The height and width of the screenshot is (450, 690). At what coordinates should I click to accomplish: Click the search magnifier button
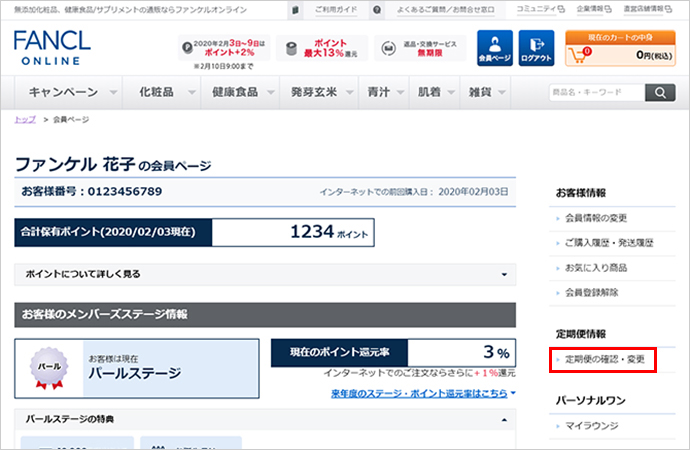point(660,93)
